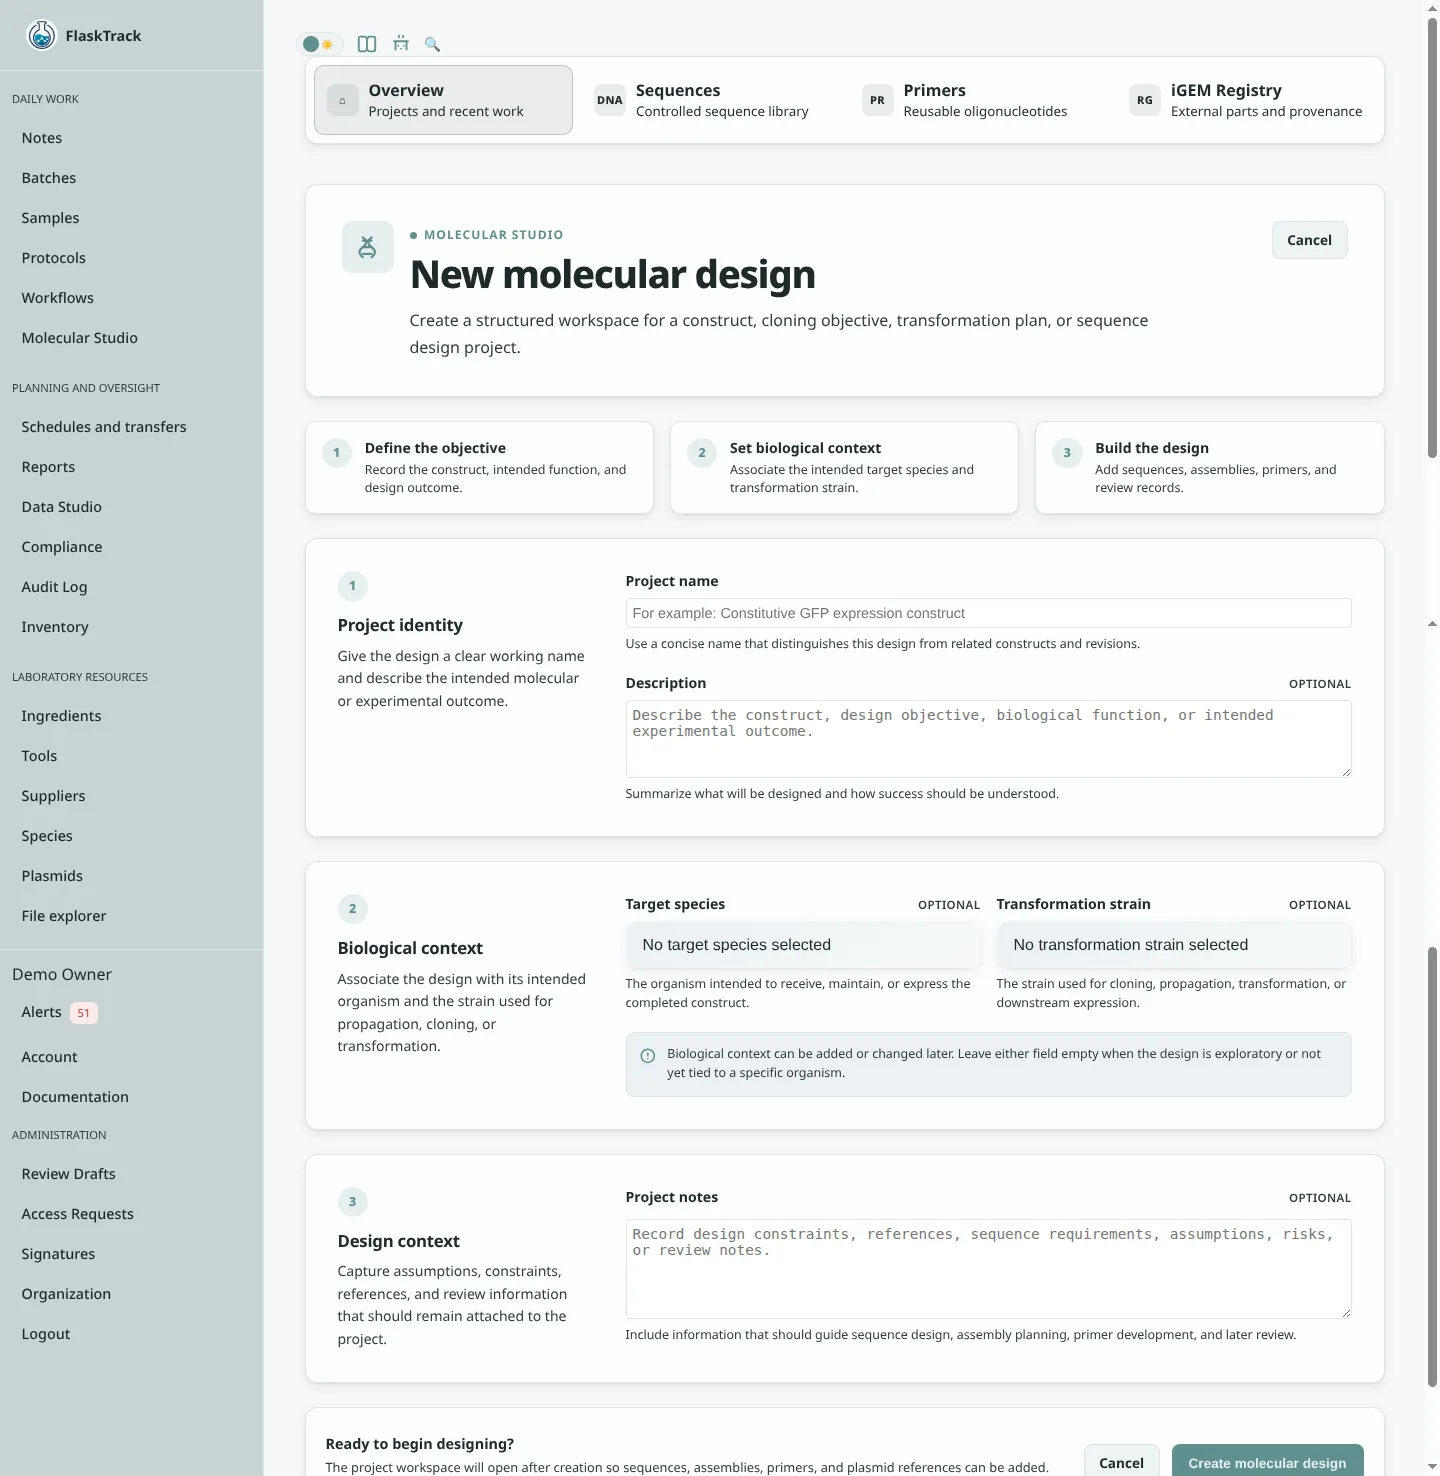Screen dimensions: 1440x1476
Task: Open Data Studio
Action: click(62, 507)
